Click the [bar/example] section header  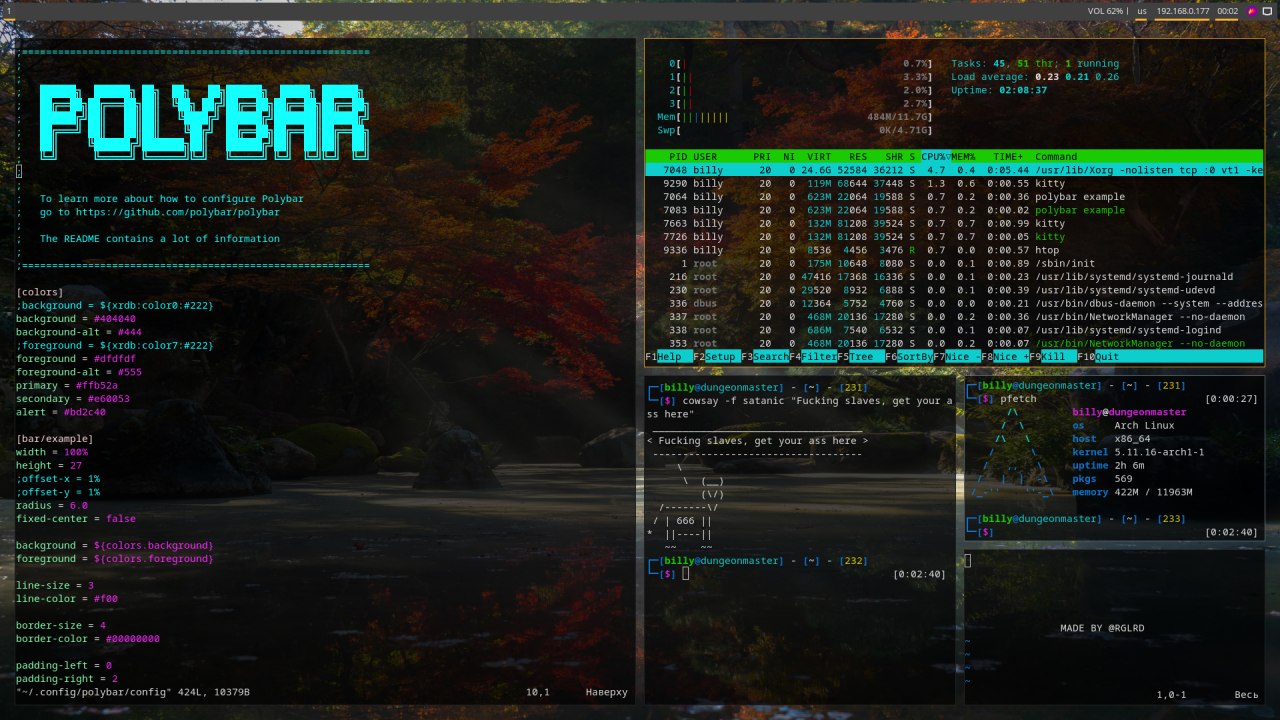54,438
